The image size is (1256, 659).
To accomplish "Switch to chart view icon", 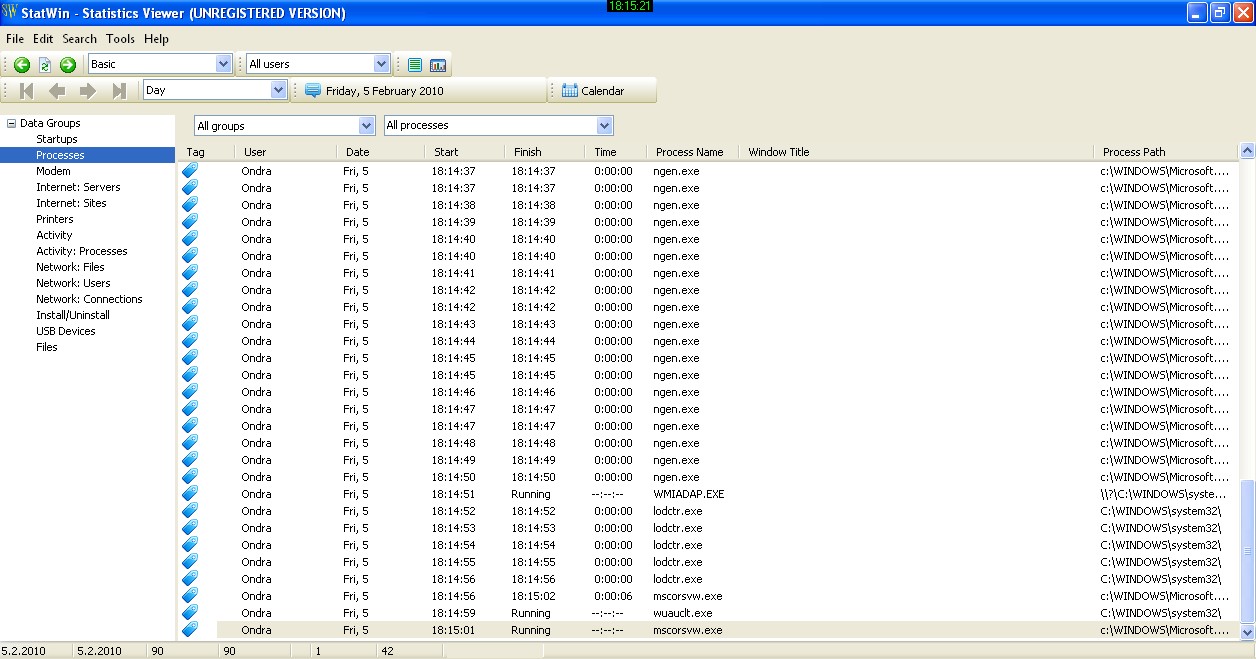I will point(438,65).
